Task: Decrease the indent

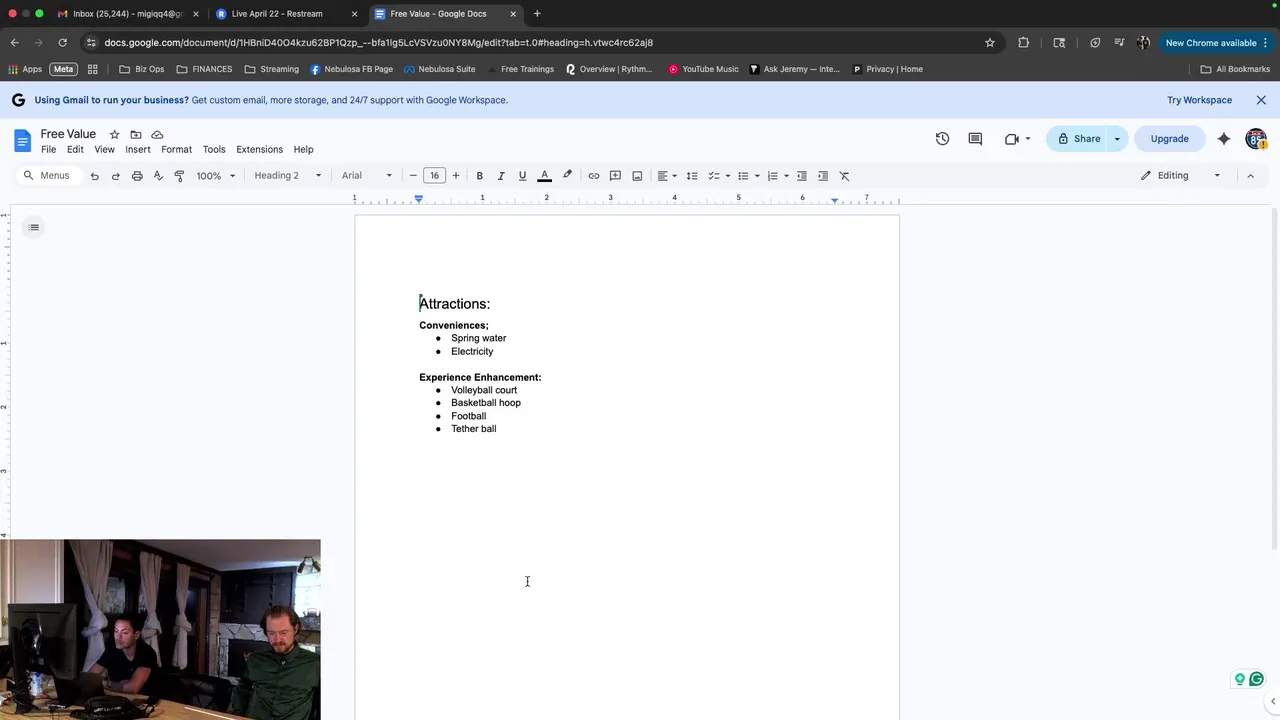Action: point(802,176)
